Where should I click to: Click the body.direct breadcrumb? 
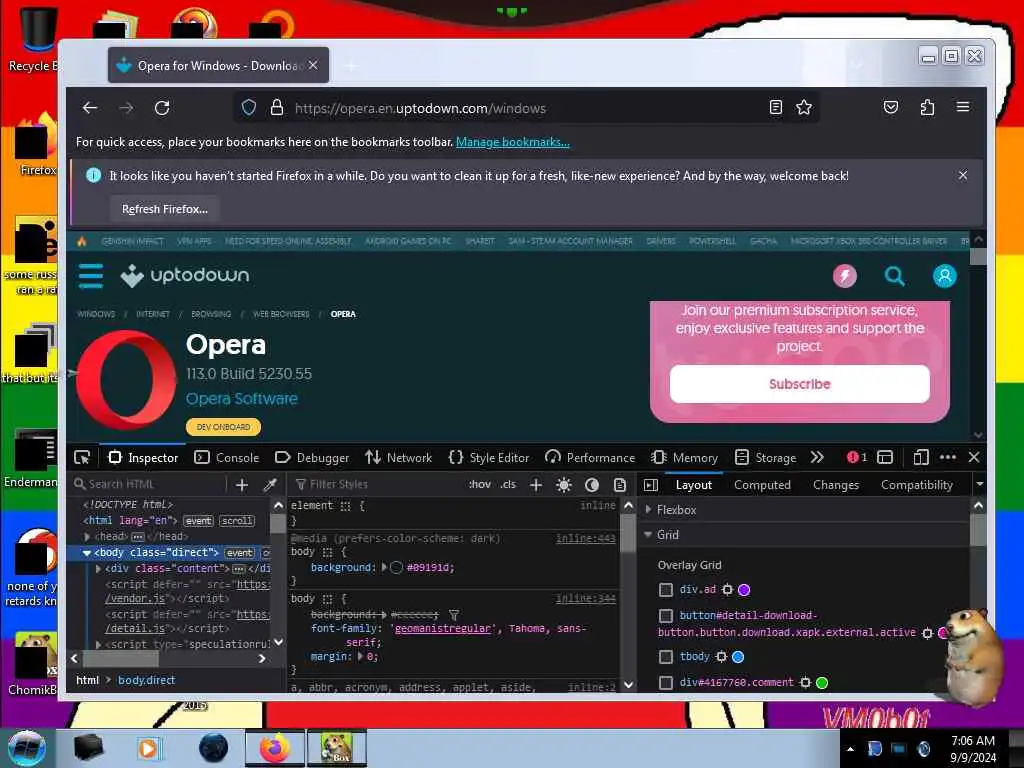coord(146,680)
